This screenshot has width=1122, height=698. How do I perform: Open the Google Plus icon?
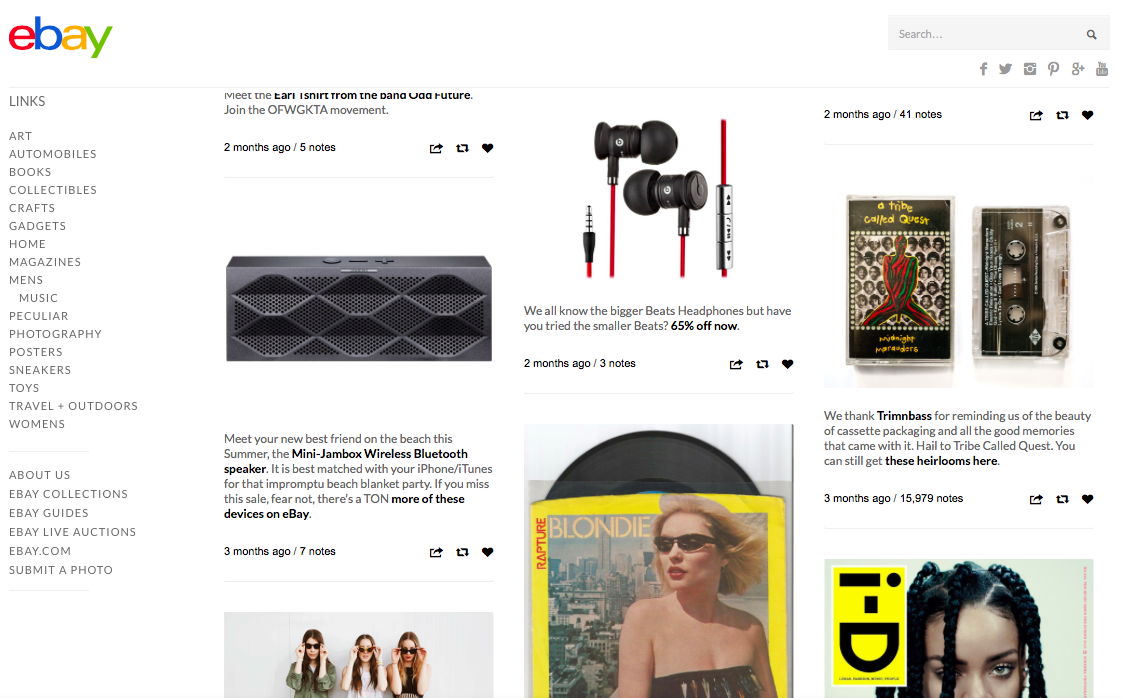[x=1078, y=69]
